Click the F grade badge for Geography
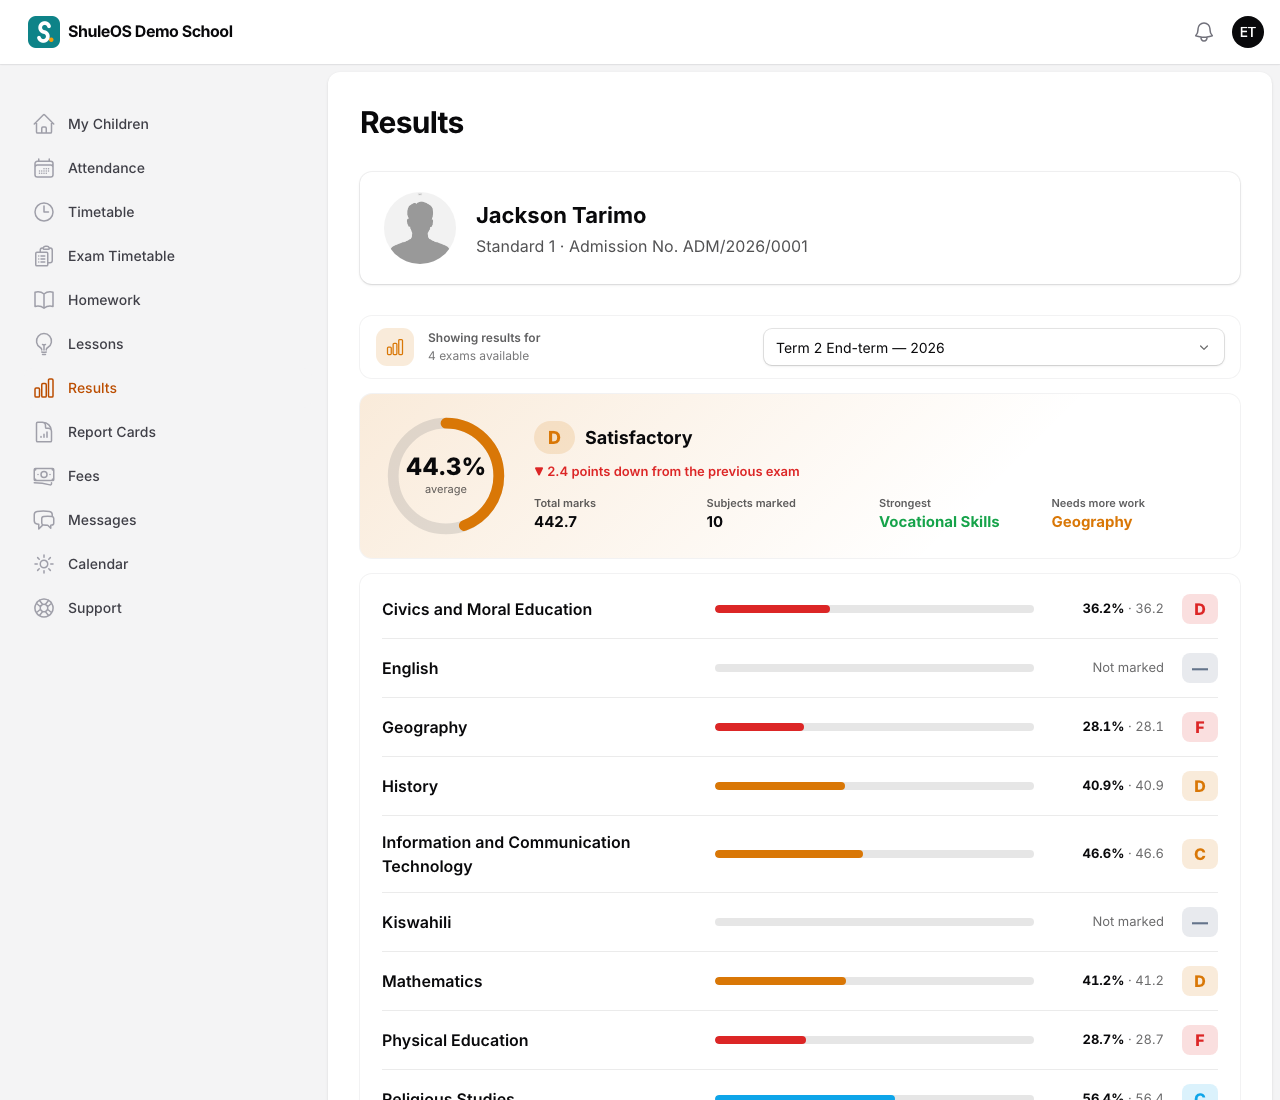Image resolution: width=1280 pixels, height=1100 pixels. coord(1200,727)
